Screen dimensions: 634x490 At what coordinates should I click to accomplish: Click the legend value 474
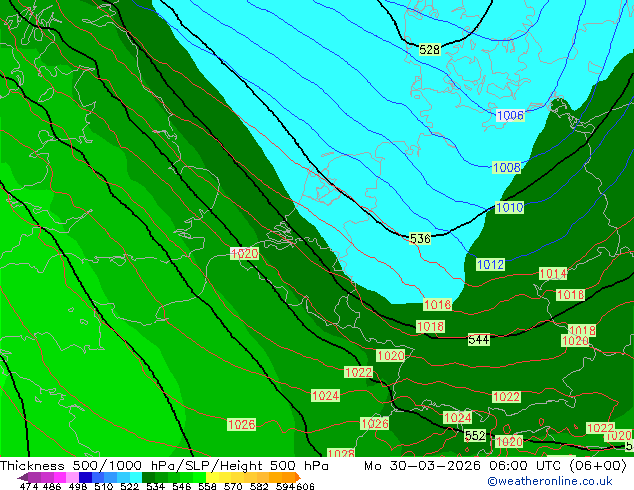[29, 486]
